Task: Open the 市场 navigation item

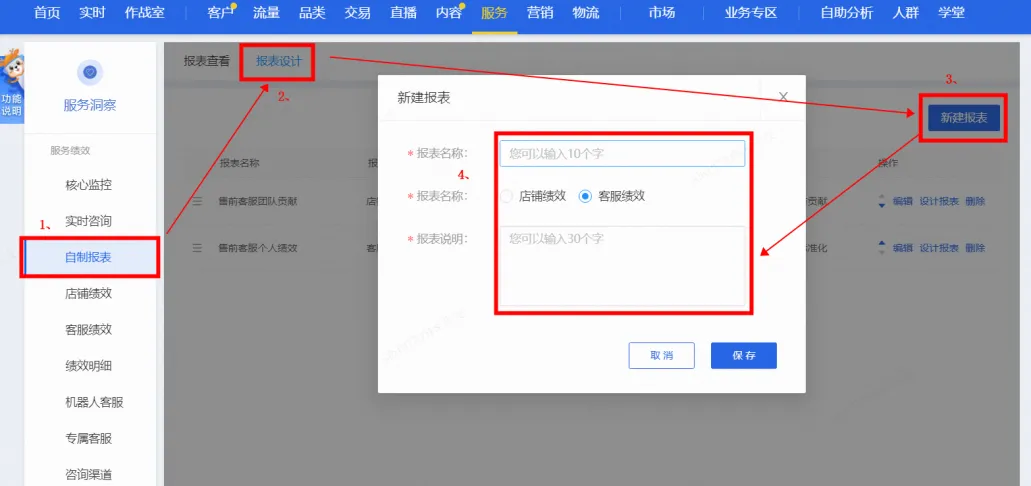Action: point(661,12)
